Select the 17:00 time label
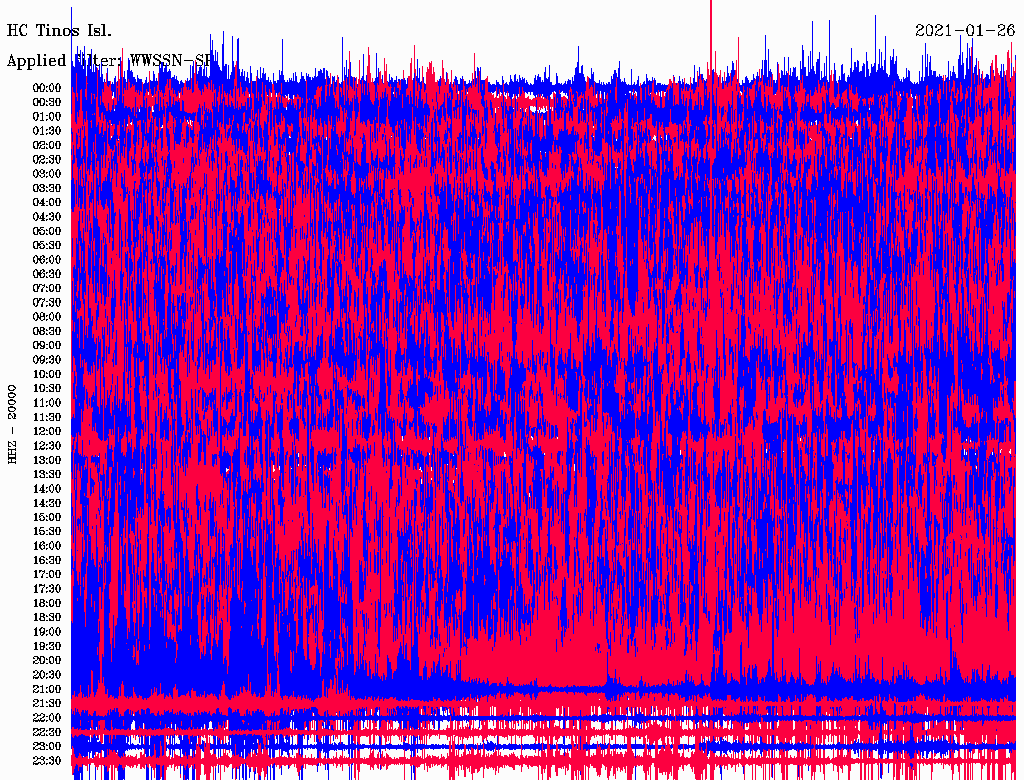This screenshot has height=780, width=1024. coord(46,575)
